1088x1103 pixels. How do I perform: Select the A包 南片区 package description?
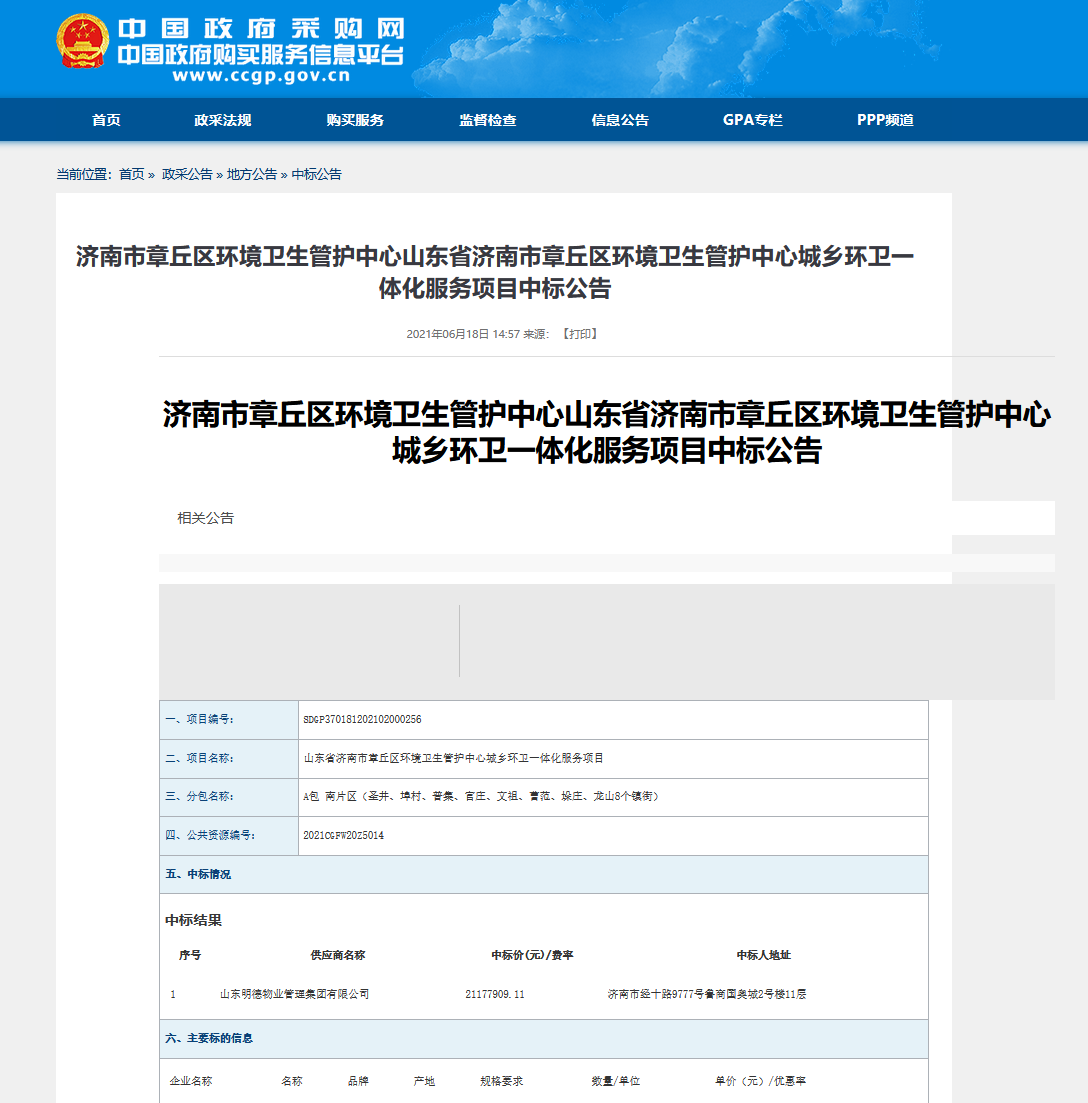pyautogui.click(x=481, y=797)
